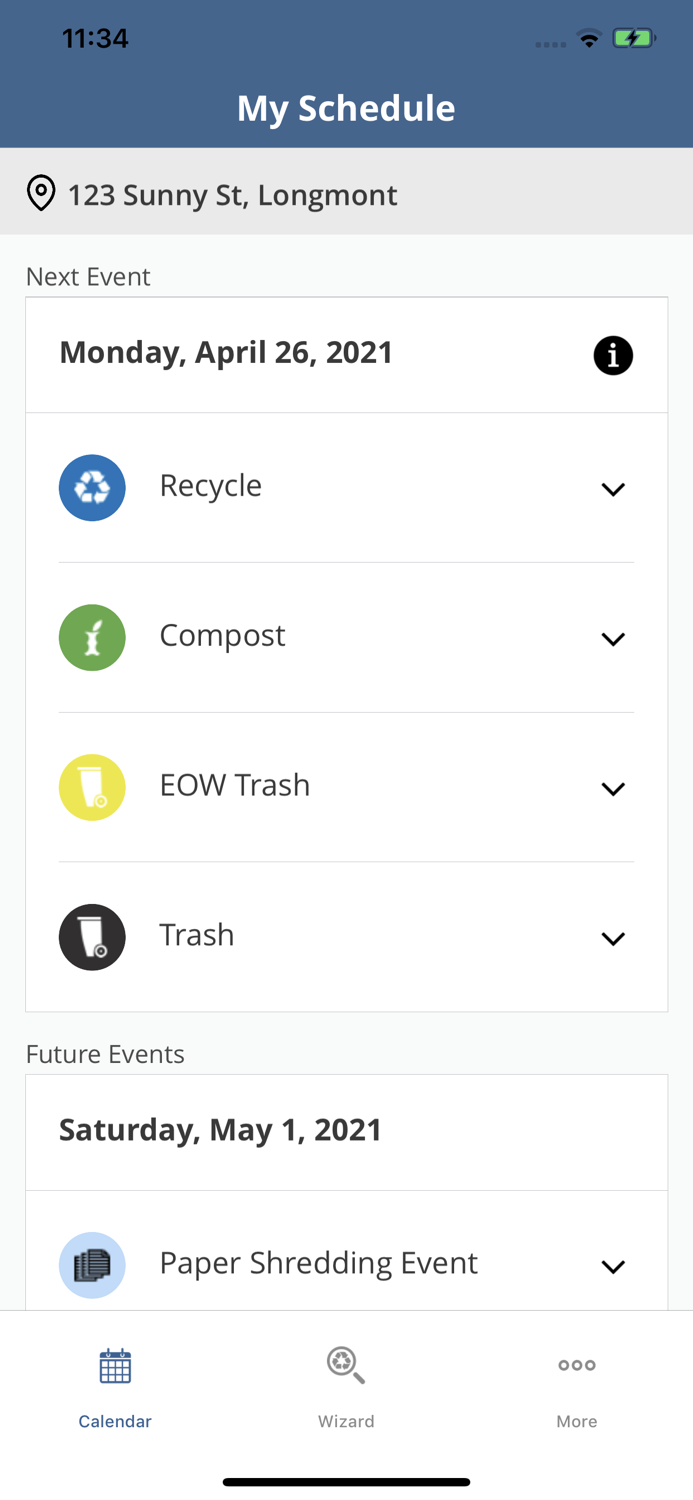
Task: Open the info icon for Monday's event
Action: click(x=614, y=355)
